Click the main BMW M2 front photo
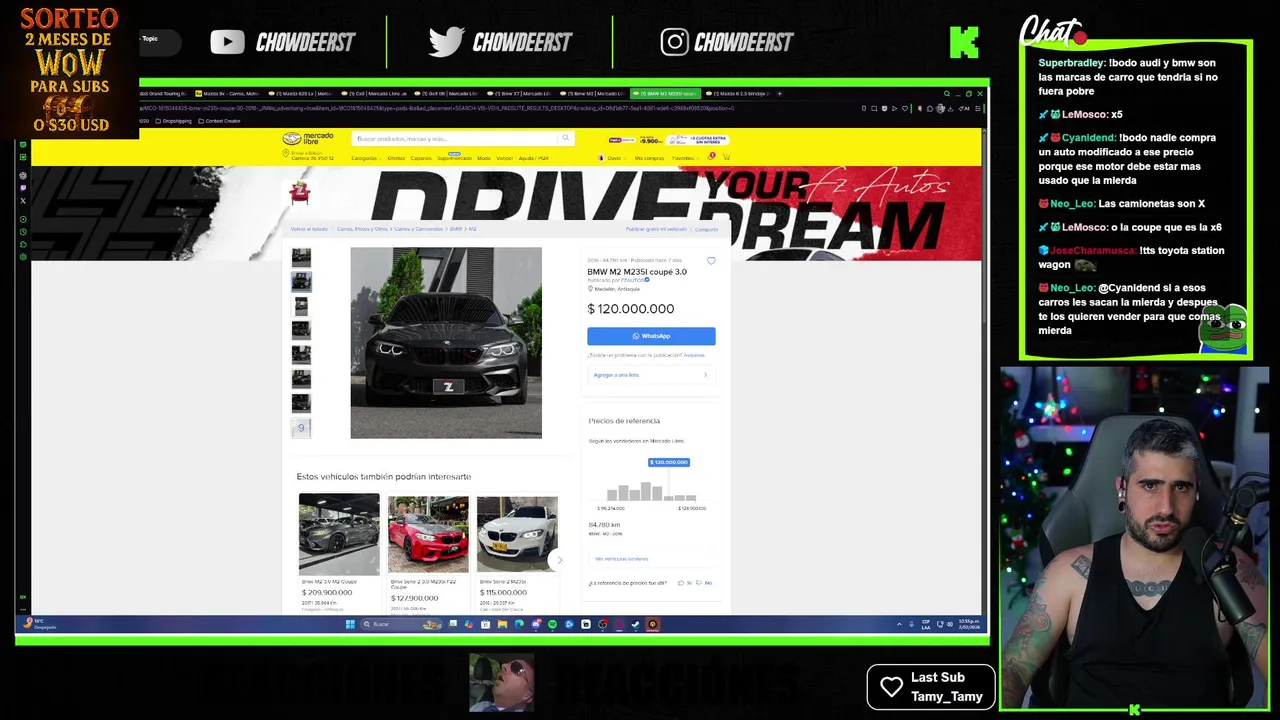This screenshot has height=720, width=1280. 446,343
